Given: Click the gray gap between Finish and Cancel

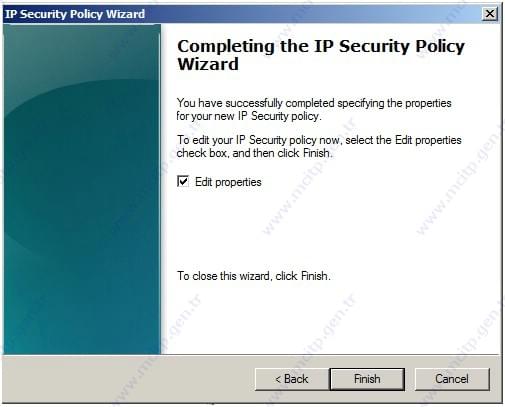Looking at the screenshot, I should point(410,379).
